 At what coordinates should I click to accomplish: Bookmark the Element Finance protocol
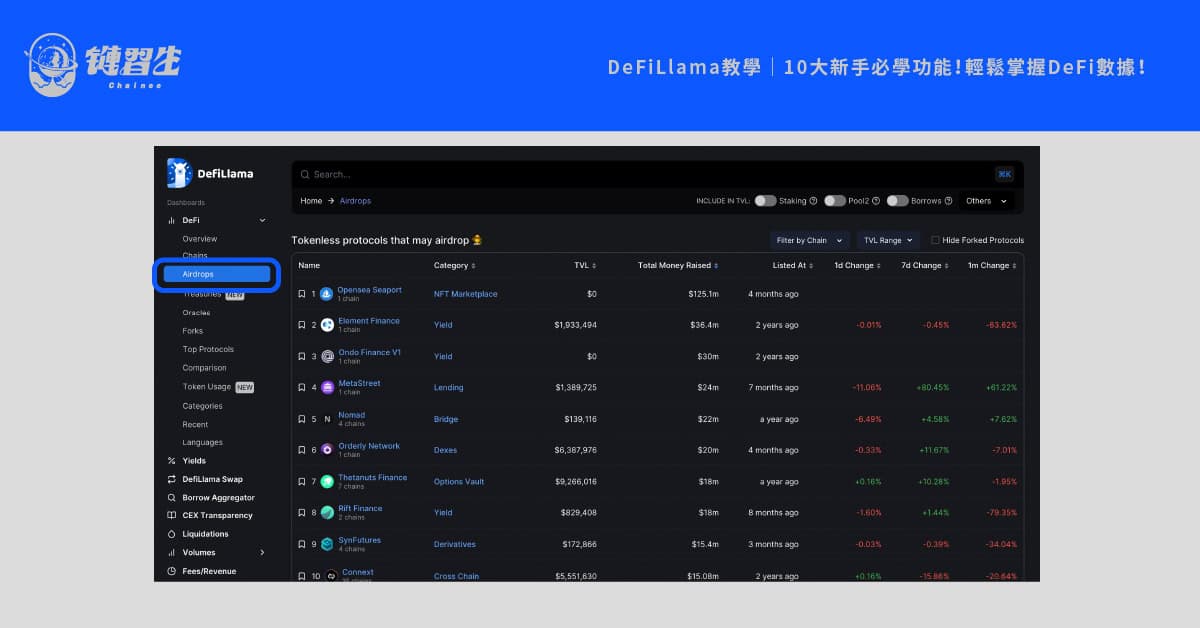click(302, 325)
